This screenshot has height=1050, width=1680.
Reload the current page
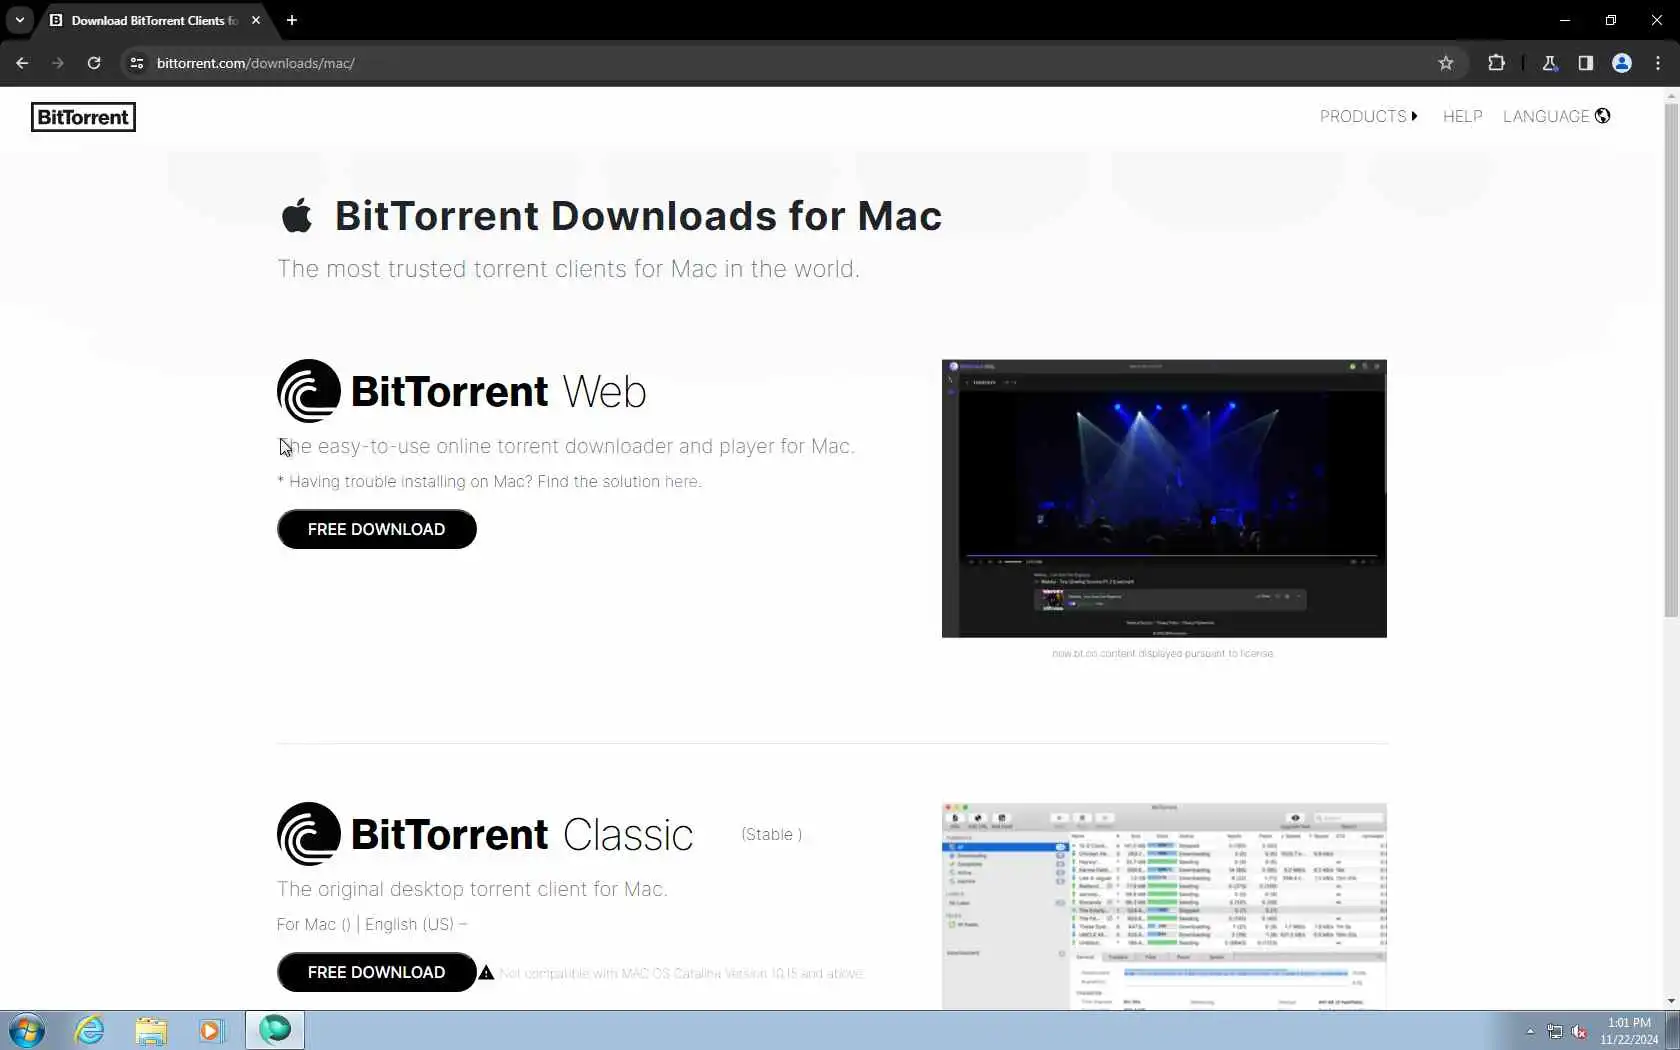[94, 63]
